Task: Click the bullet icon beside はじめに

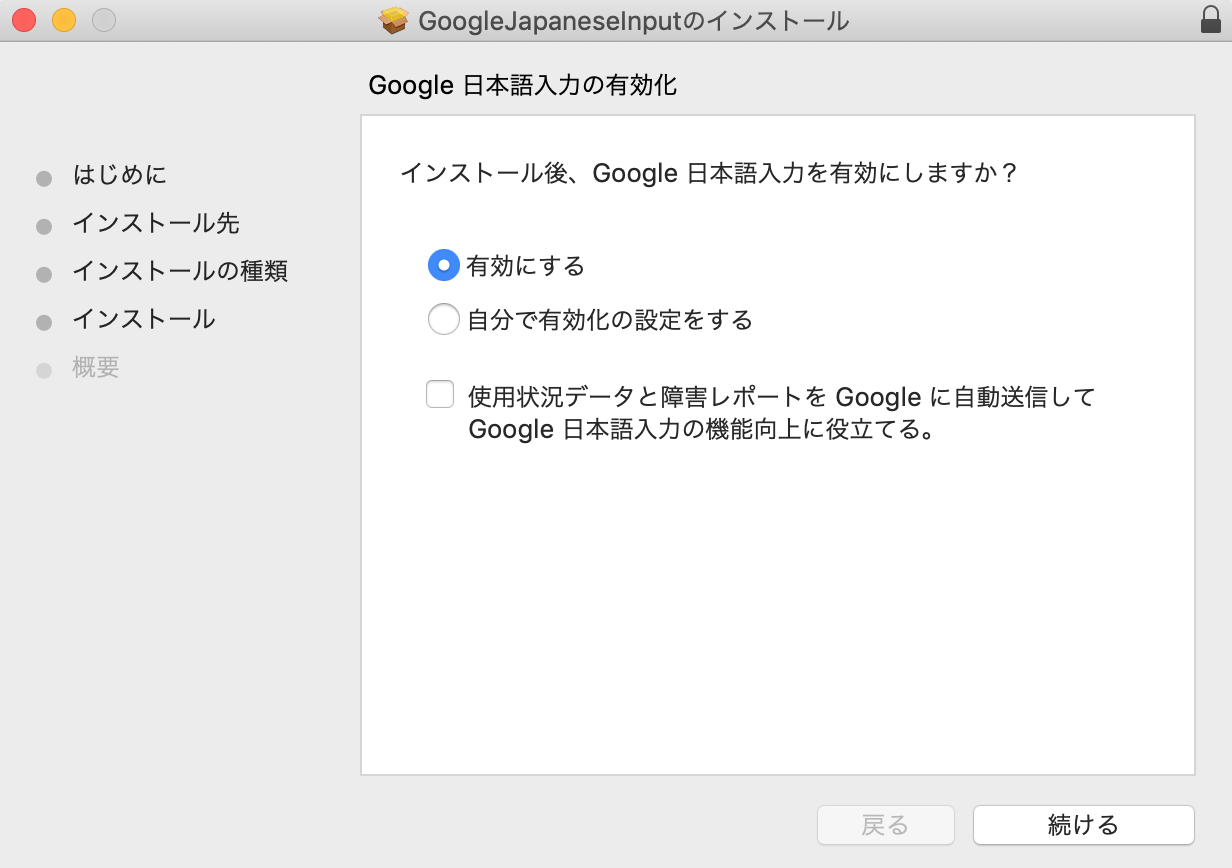Action: [44, 177]
